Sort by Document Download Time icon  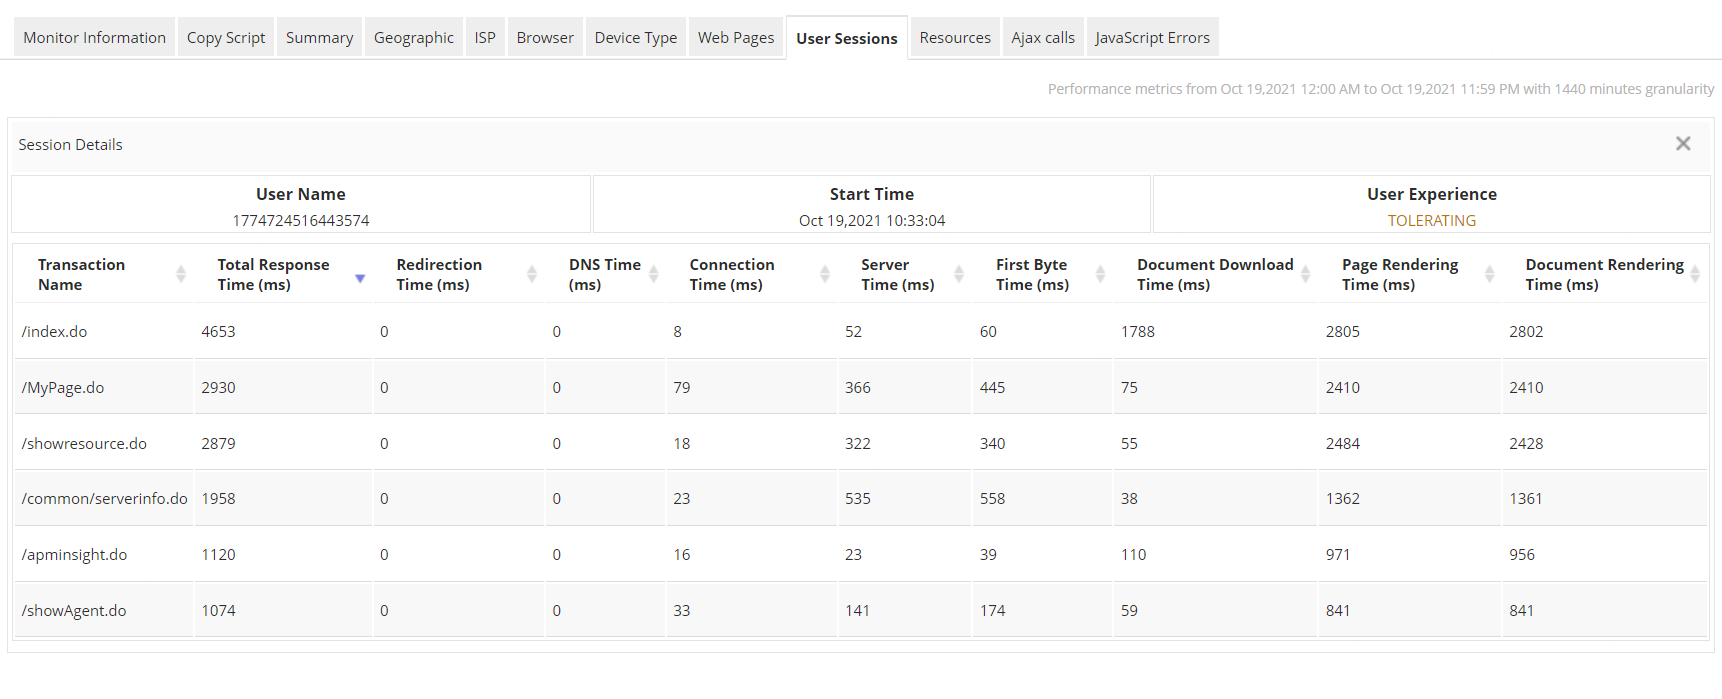(1305, 274)
